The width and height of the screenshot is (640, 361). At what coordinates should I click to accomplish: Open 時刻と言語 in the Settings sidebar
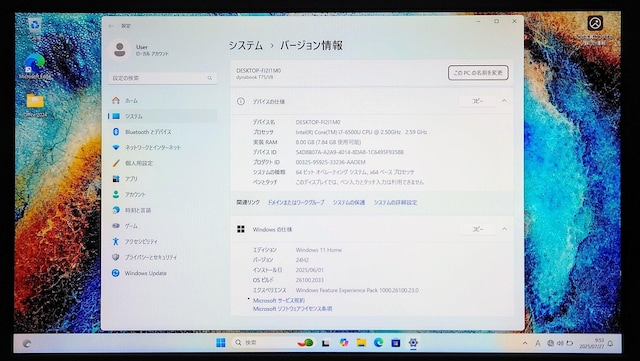click(162, 210)
